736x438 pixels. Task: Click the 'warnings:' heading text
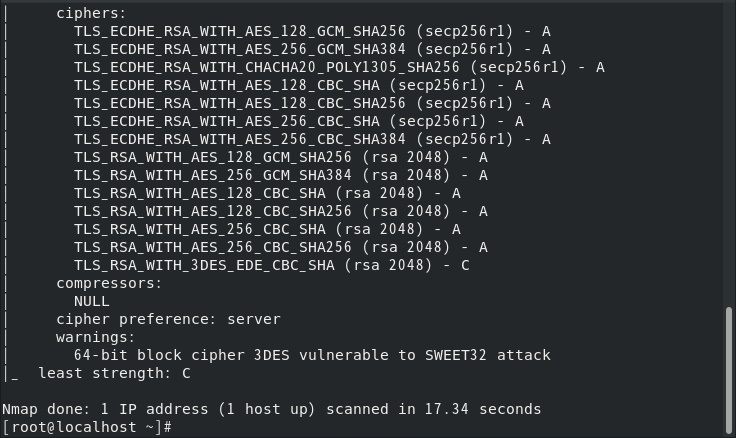(x=96, y=337)
